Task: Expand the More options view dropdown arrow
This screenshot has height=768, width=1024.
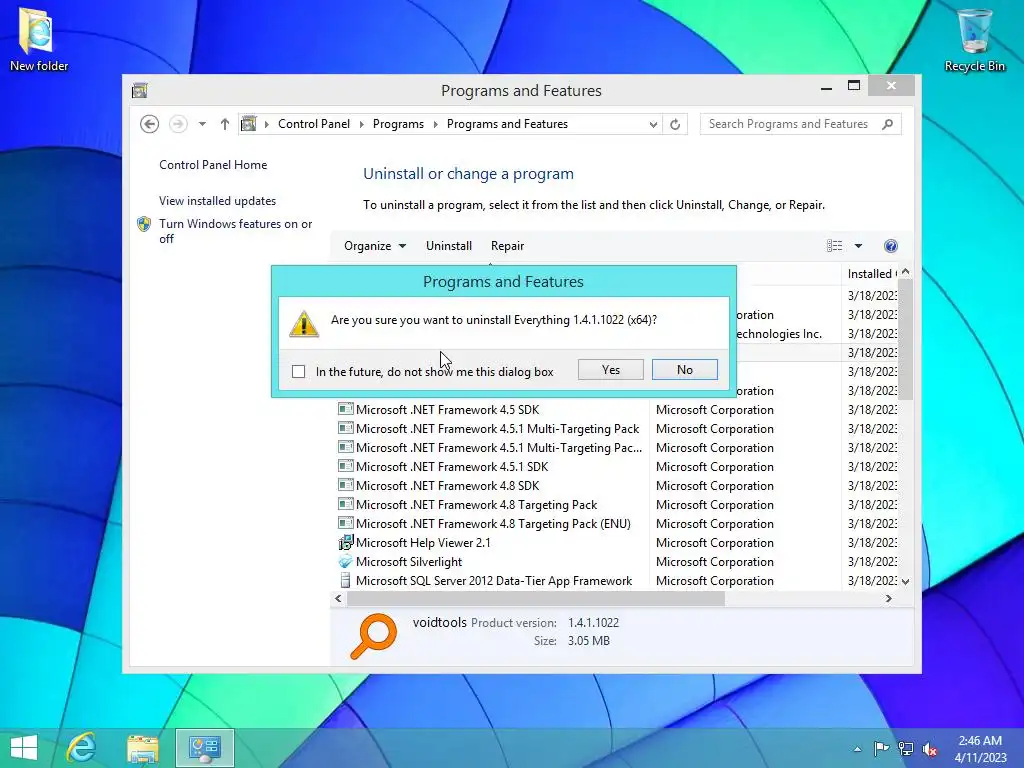Action: coord(858,246)
